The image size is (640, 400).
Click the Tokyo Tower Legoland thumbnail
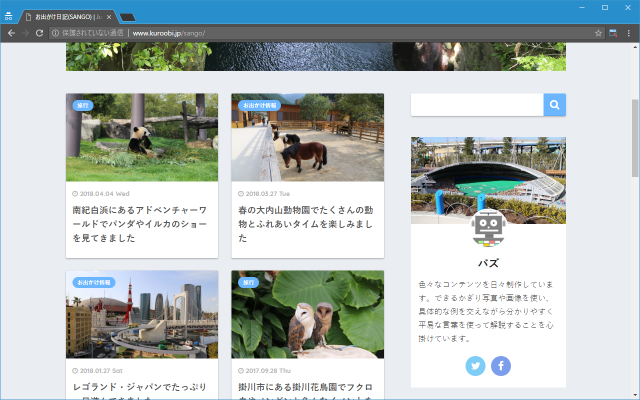[x=142, y=315]
